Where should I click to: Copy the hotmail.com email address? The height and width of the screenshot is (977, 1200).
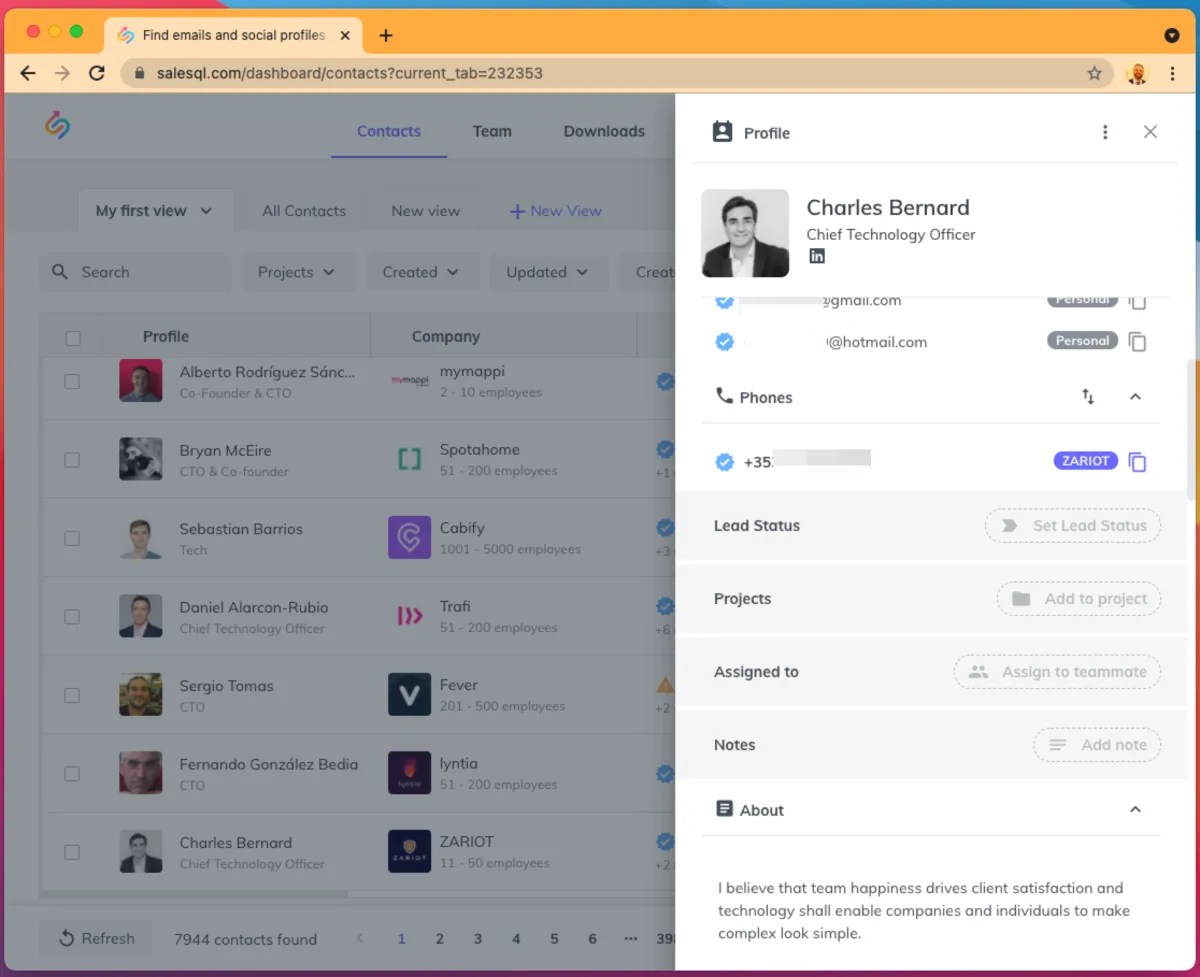click(1137, 342)
